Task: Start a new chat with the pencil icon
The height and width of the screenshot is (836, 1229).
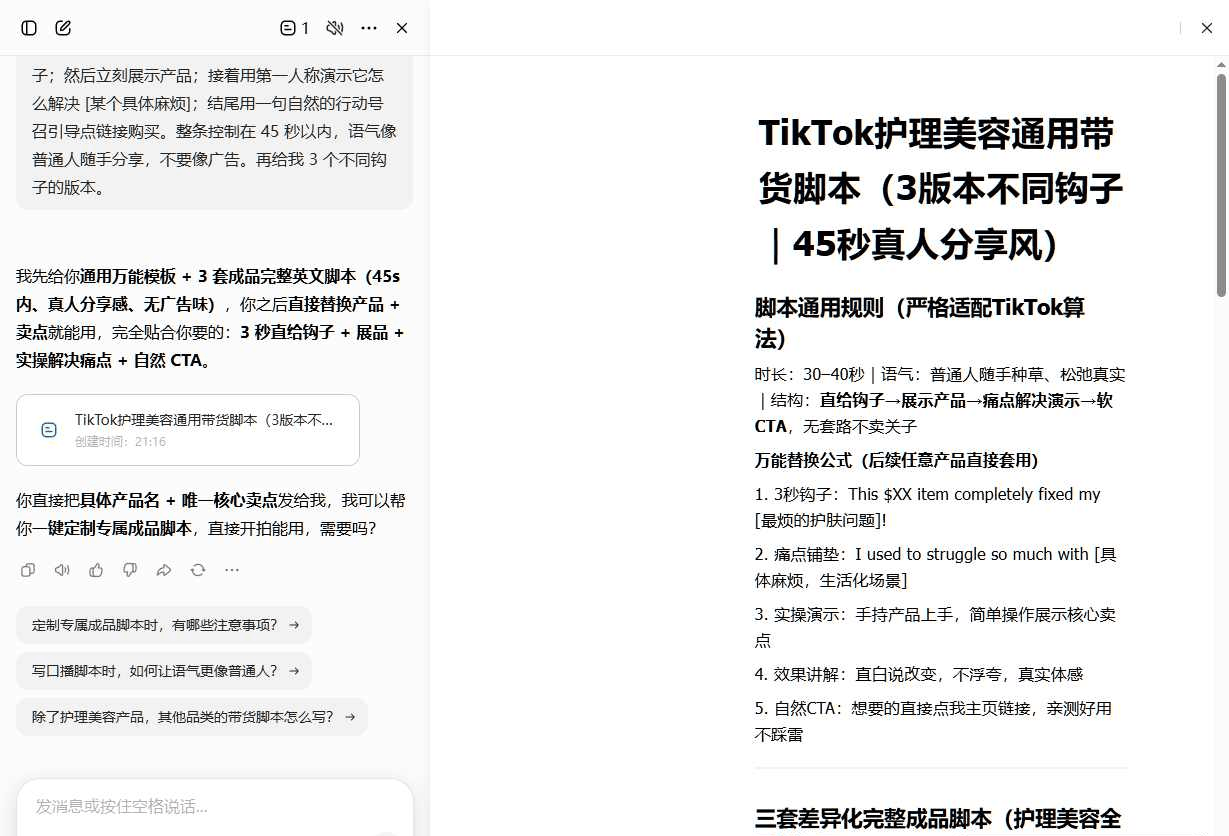Action: click(x=63, y=28)
